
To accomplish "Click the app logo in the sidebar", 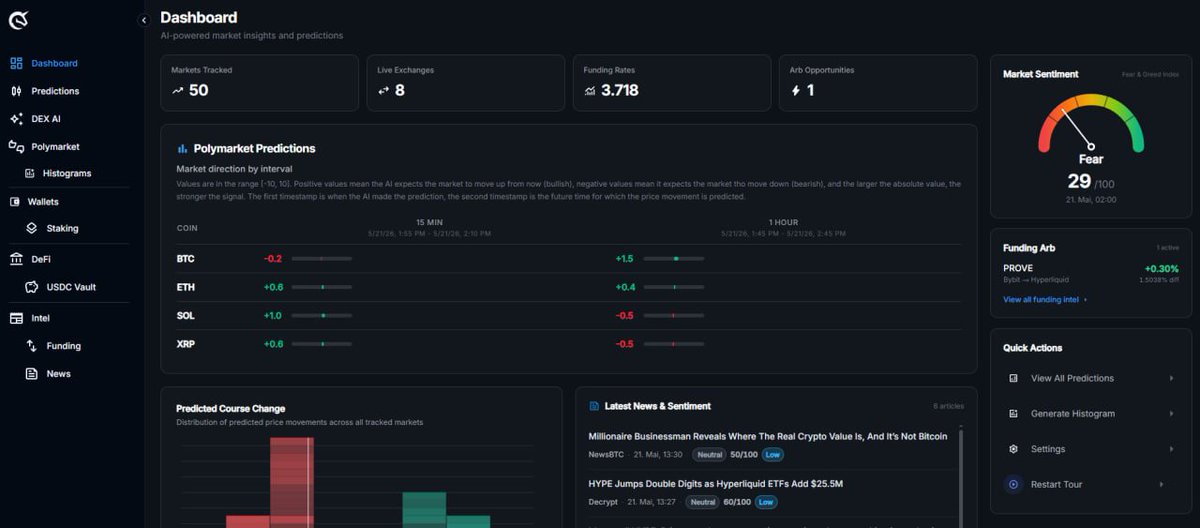I will pyautogui.click(x=19, y=19).
